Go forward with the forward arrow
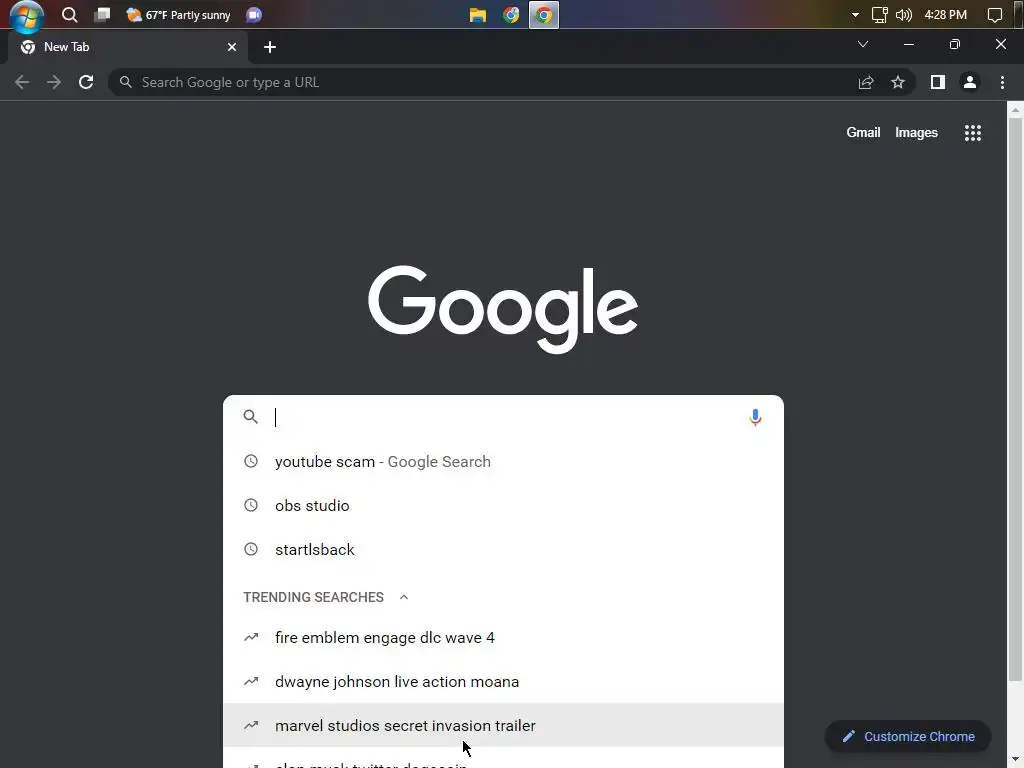The height and width of the screenshot is (768, 1024). (54, 82)
